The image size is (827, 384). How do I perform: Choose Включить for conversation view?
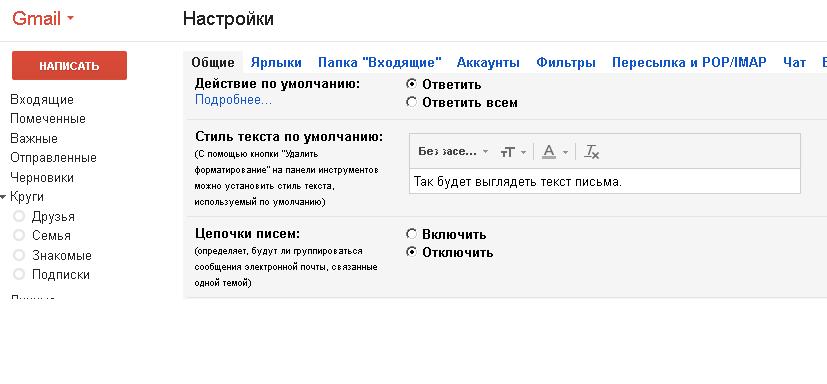click(x=411, y=234)
